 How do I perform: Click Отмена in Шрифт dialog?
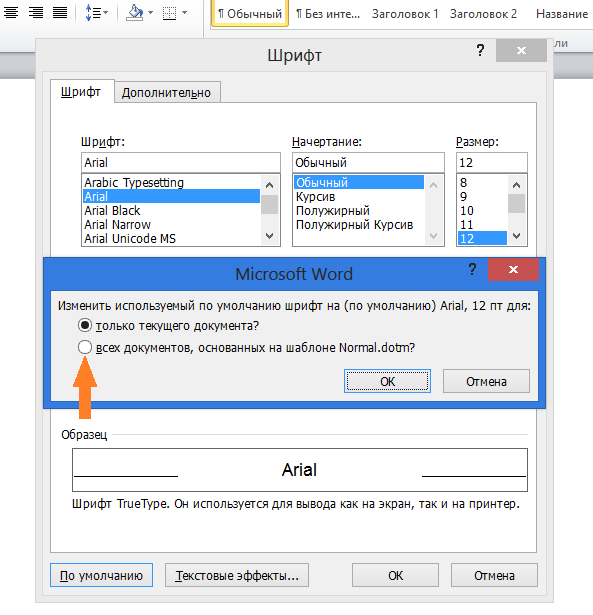tap(494, 575)
